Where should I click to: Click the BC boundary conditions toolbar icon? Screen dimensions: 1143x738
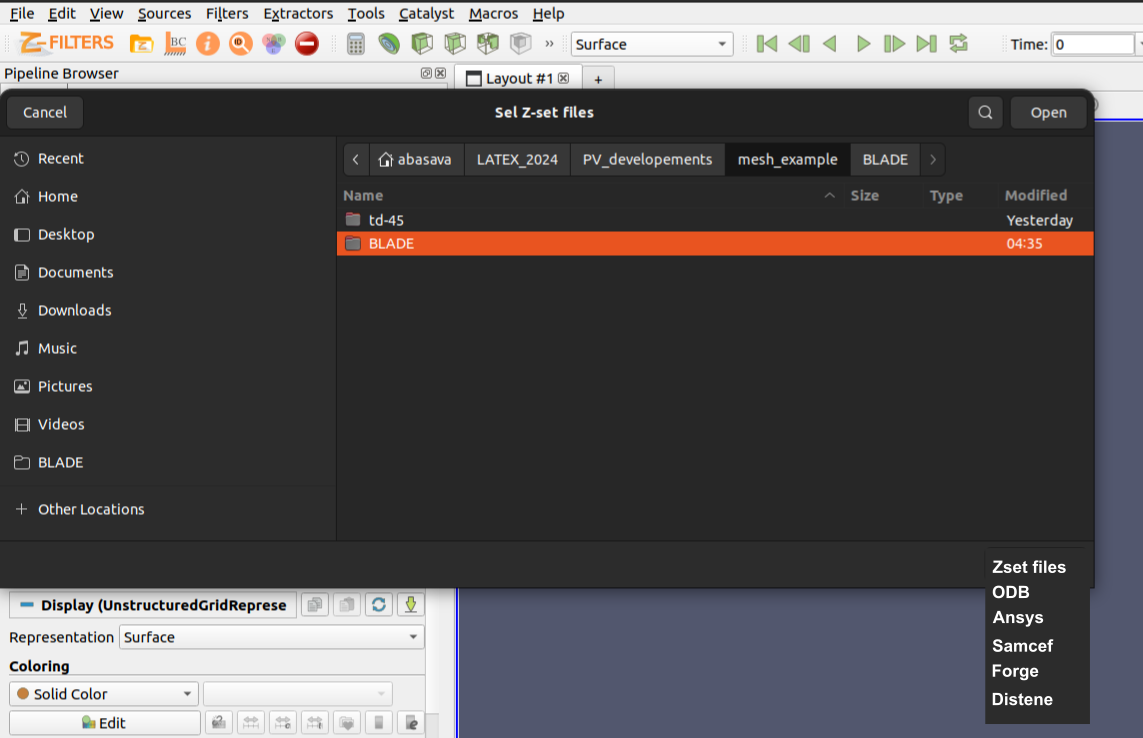(175, 44)
